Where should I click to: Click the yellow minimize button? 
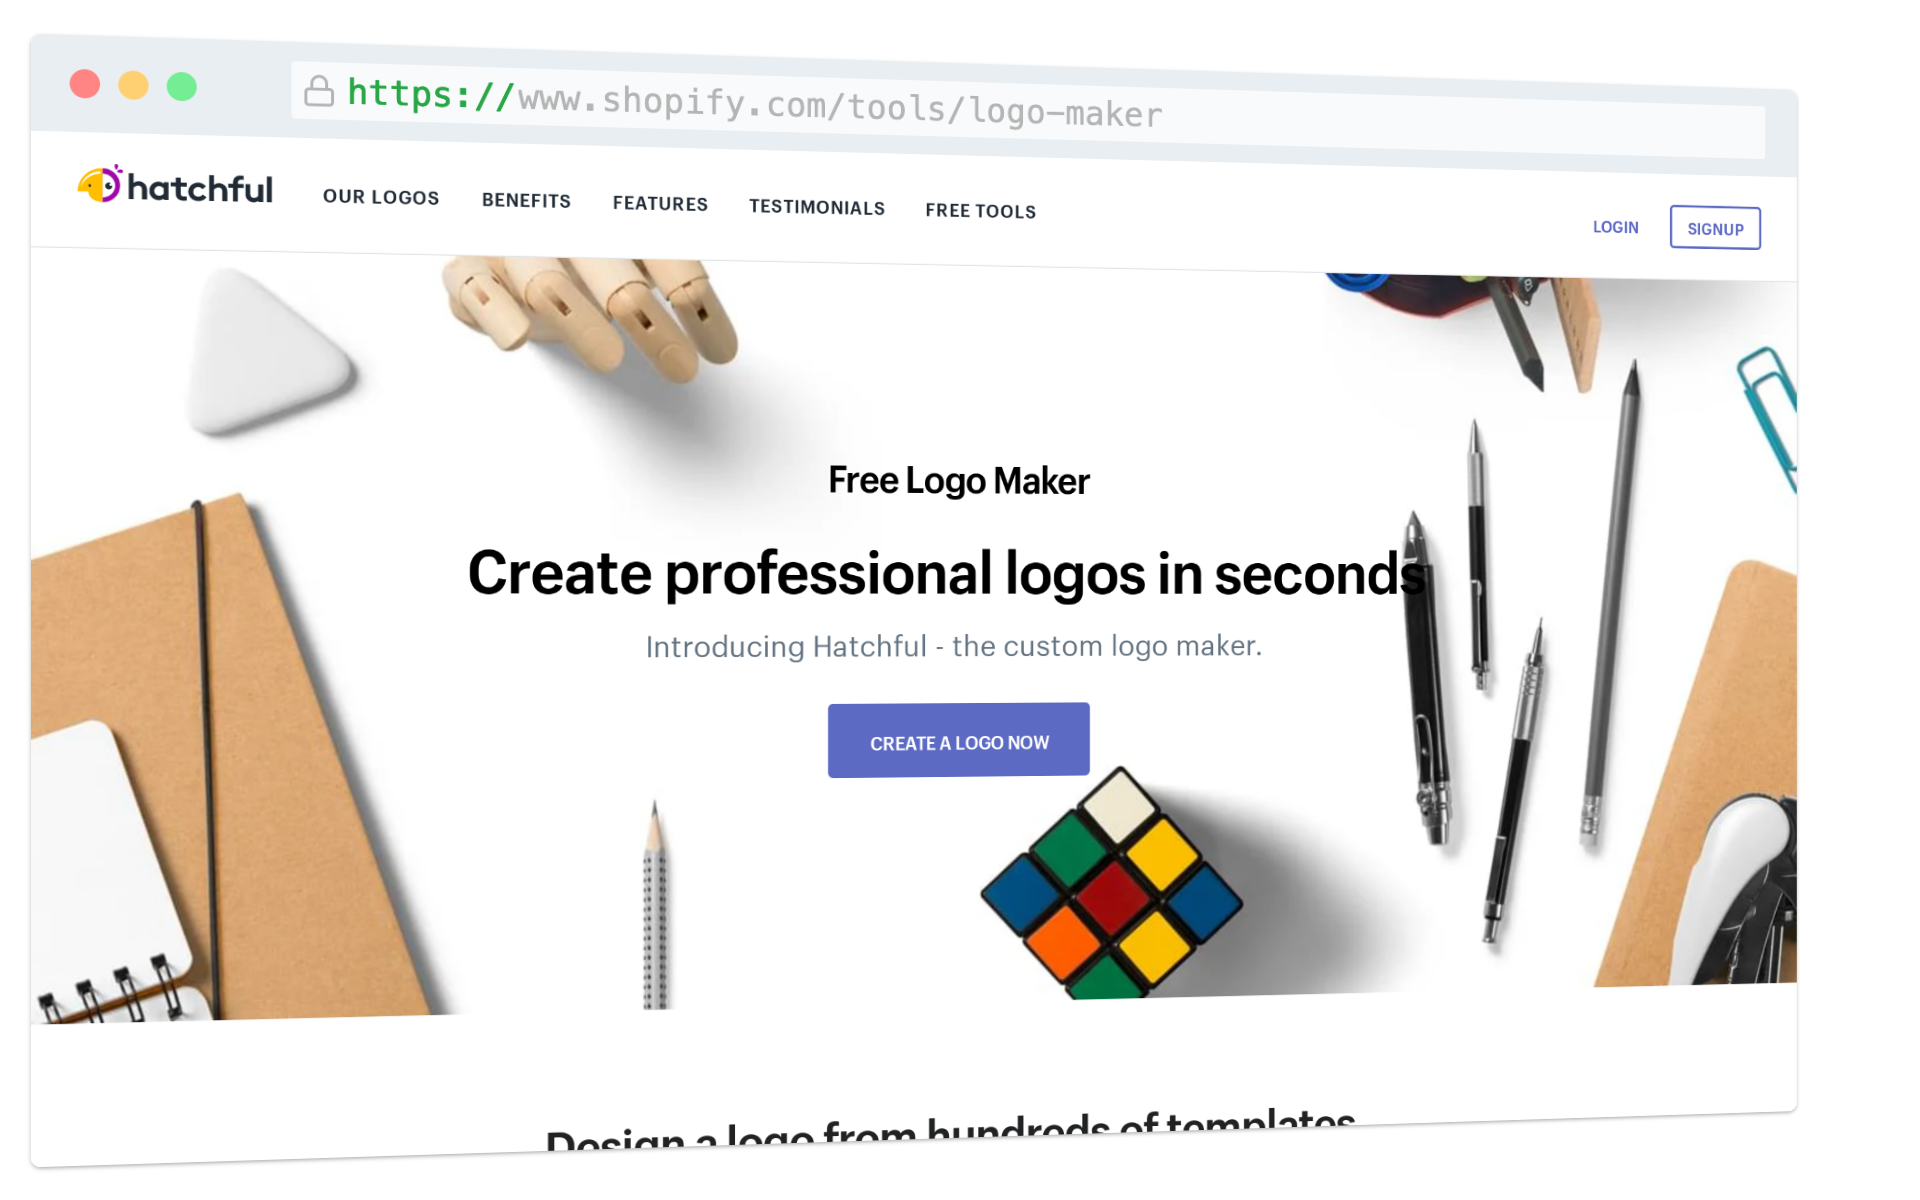pyautogui.click(x=138, y=84)
